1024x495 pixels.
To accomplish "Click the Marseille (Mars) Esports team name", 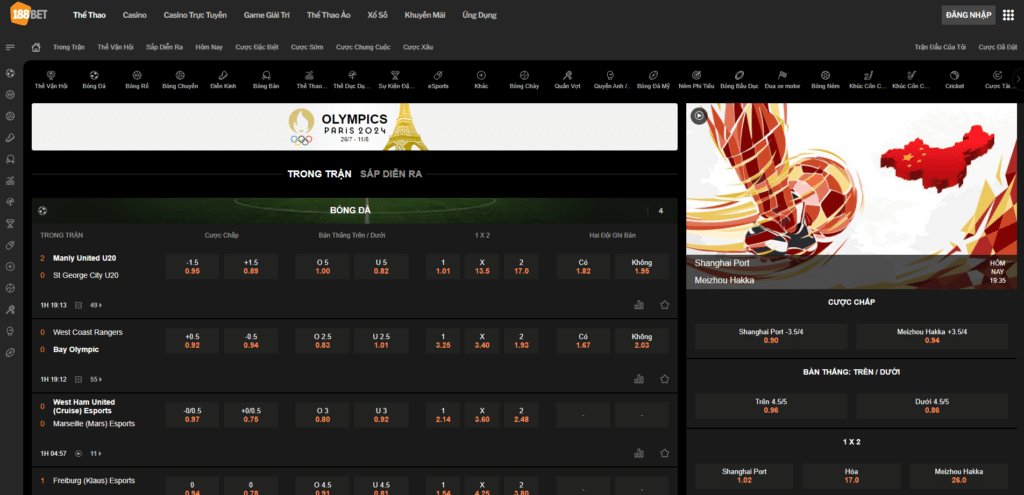I will tap(94, 423).
